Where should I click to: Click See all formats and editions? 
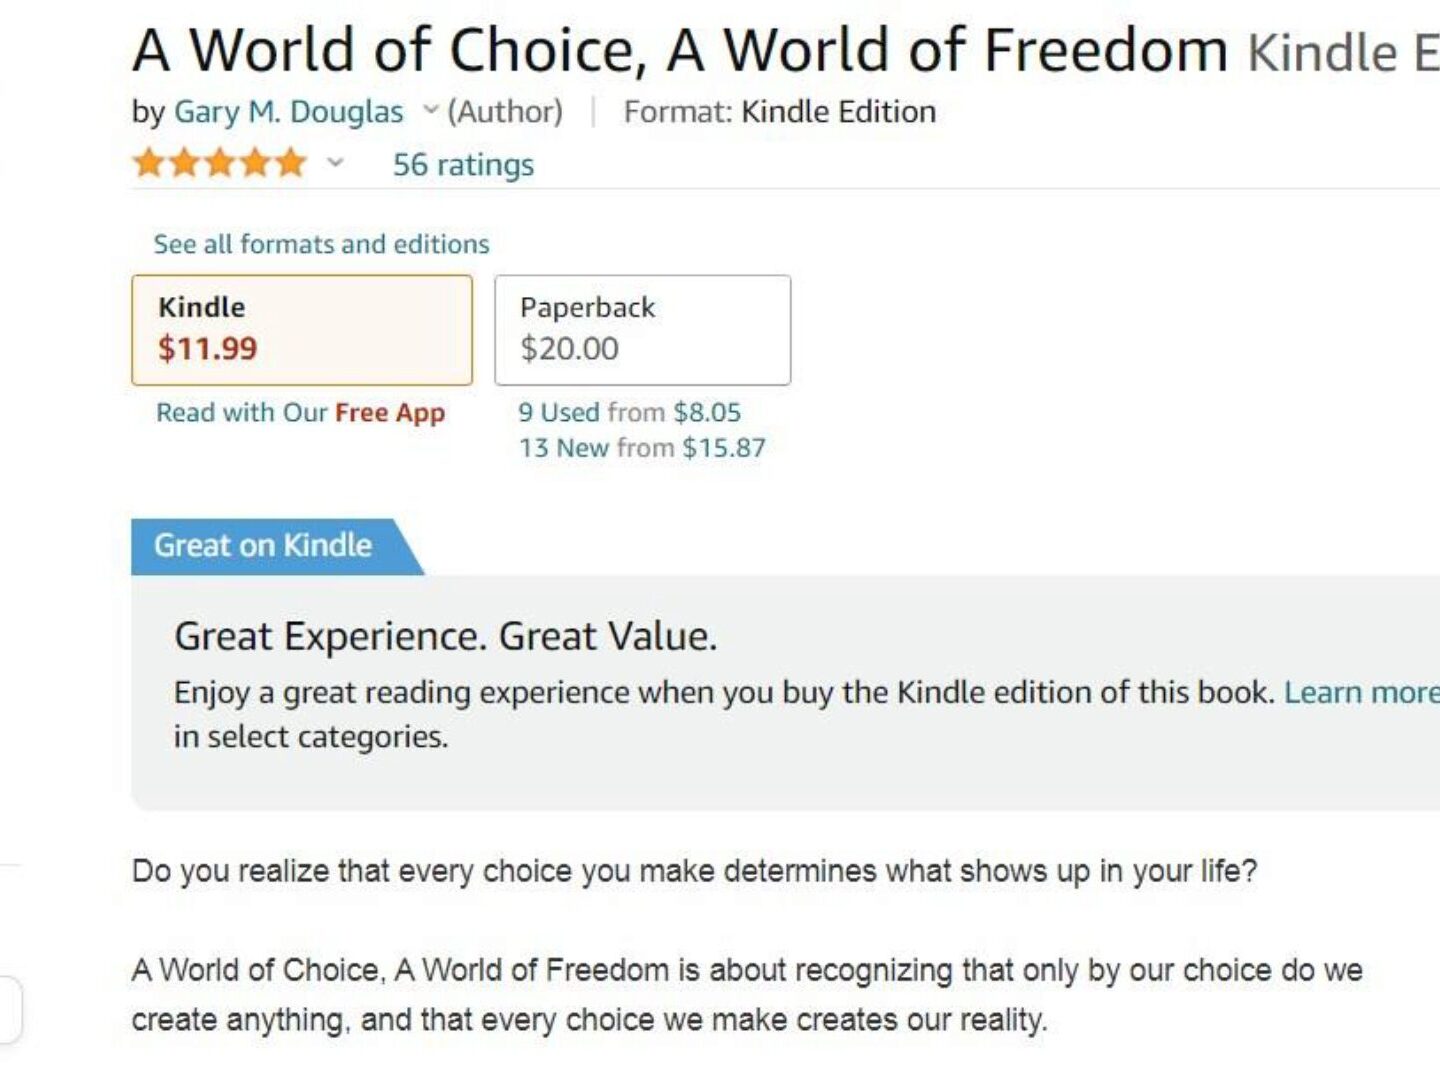(x=321, y=244)
